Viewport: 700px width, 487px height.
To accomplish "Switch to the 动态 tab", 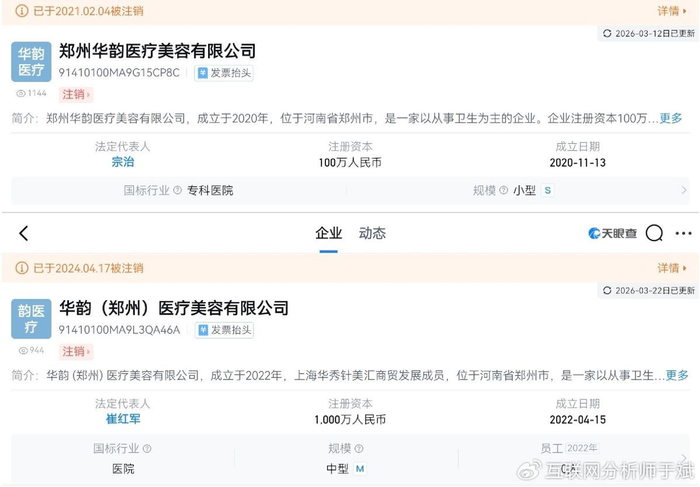I will coord(372,233).
